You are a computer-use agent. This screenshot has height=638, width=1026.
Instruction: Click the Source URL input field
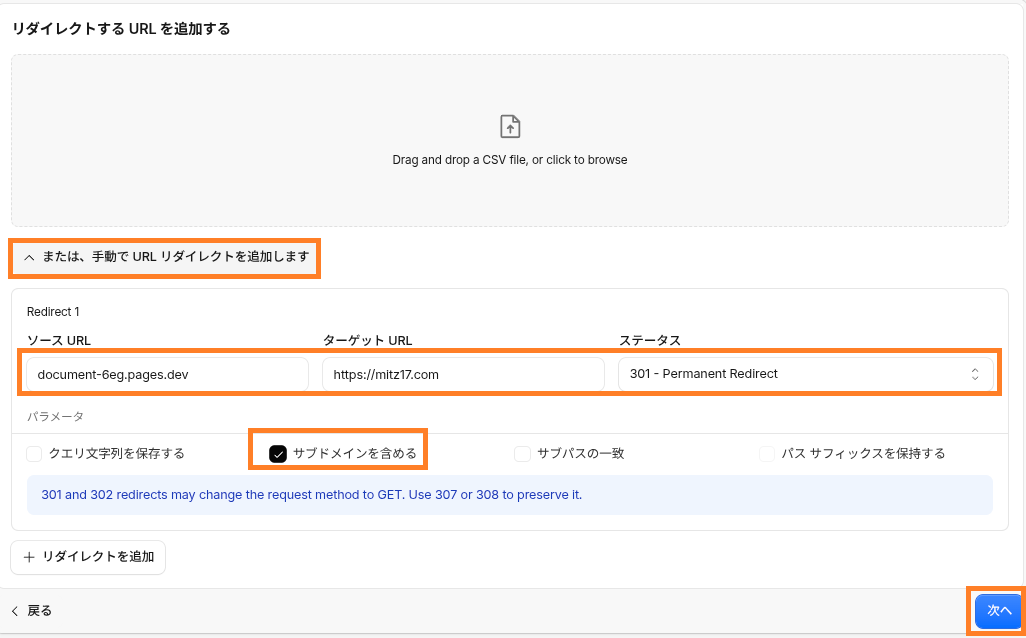(167, 374)
